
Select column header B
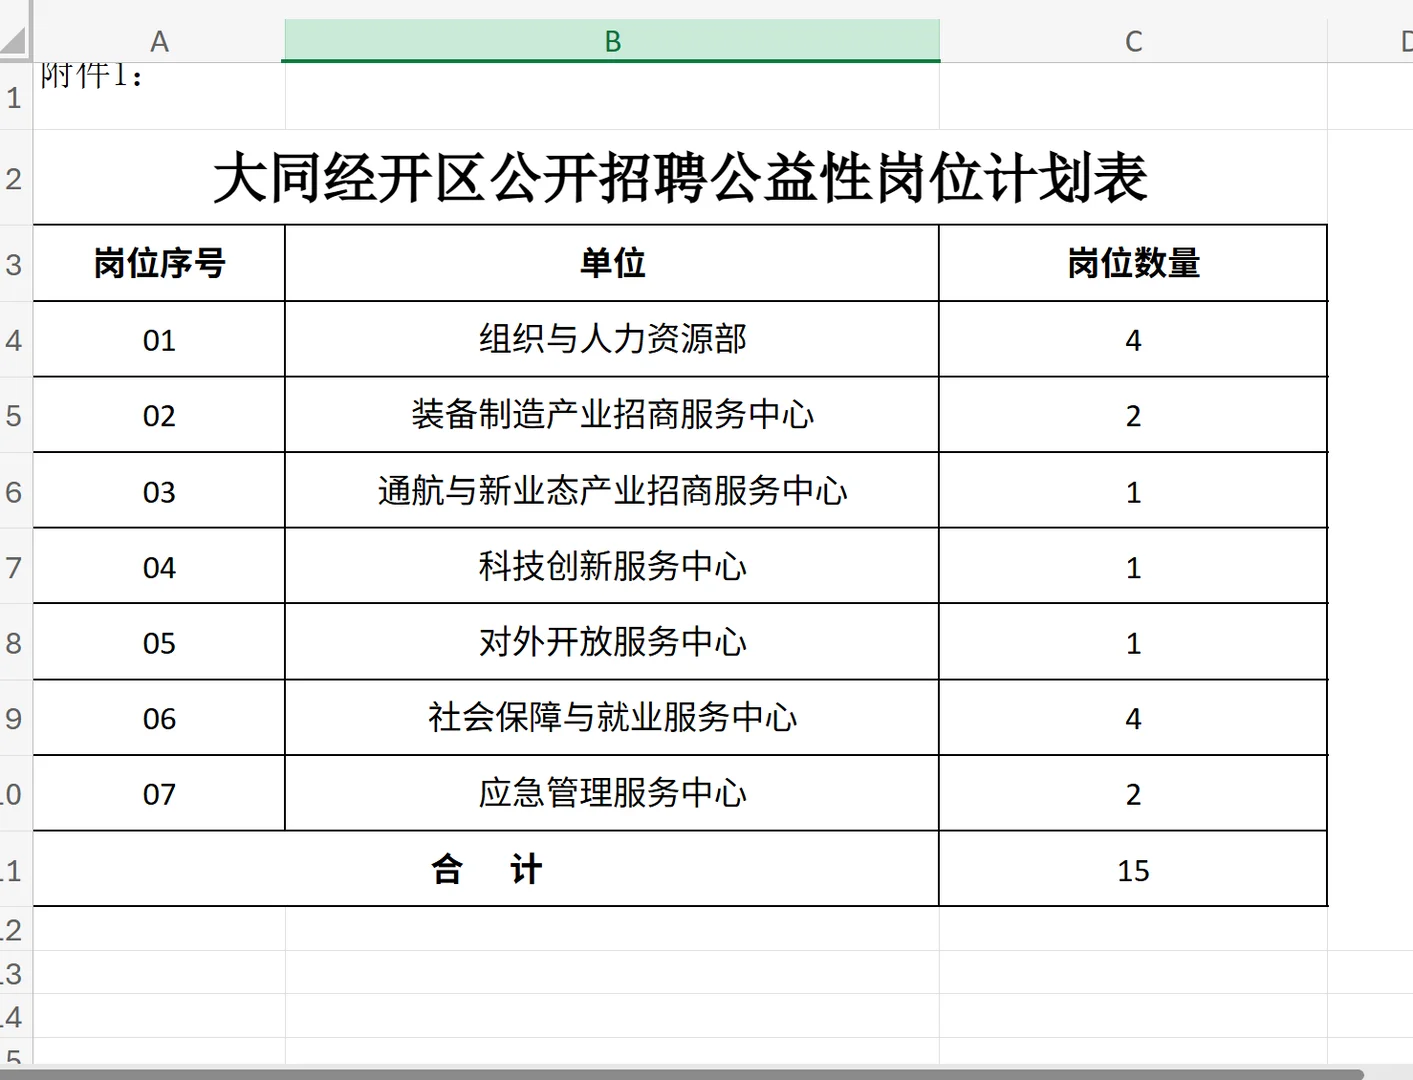611,41
